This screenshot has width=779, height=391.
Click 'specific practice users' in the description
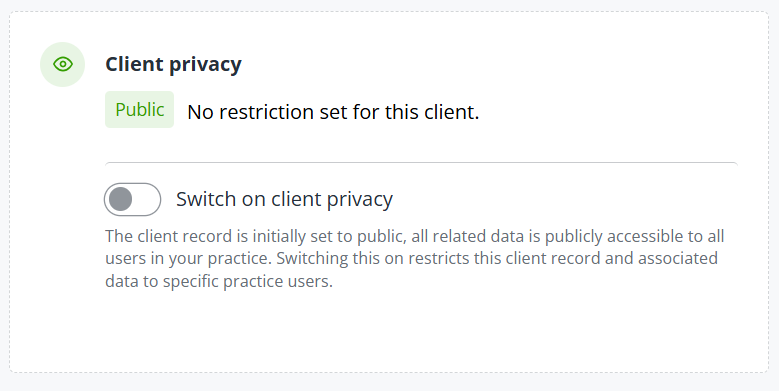click(245, 281)
